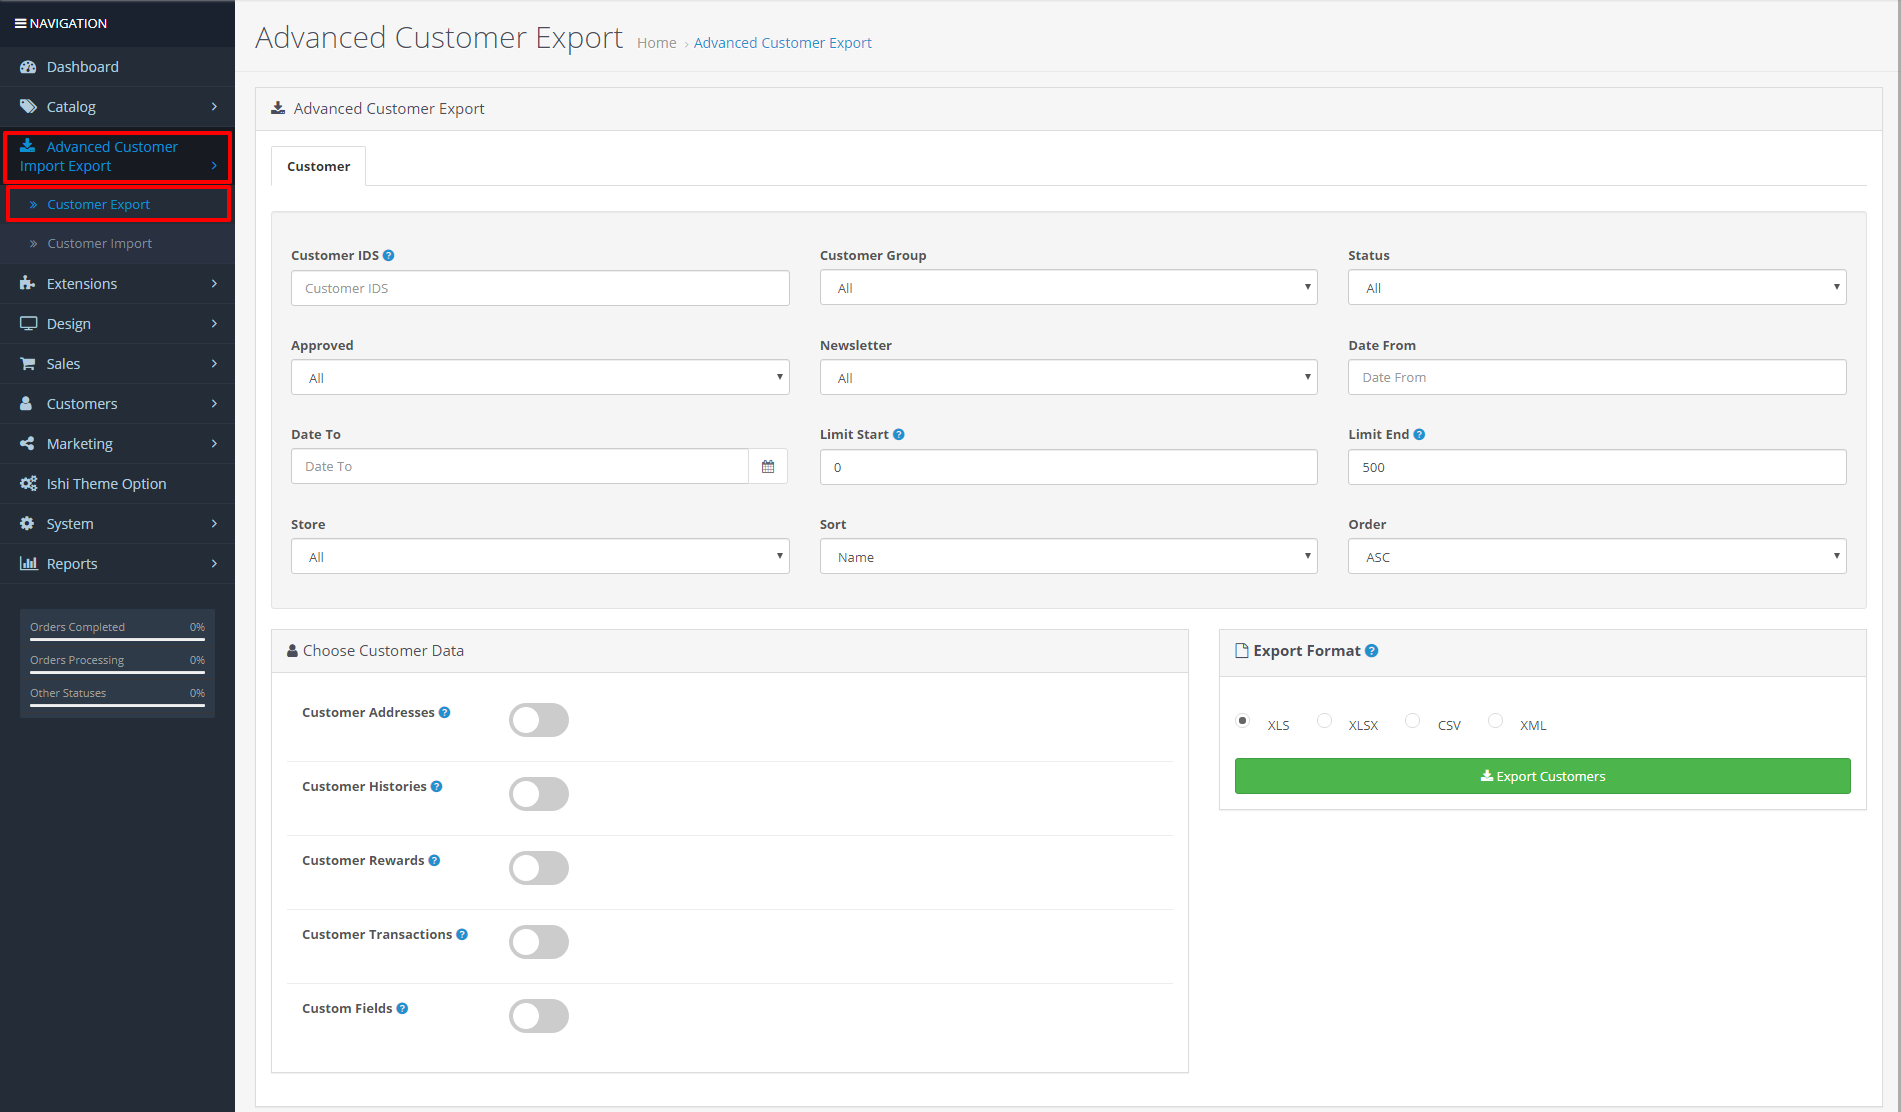Click the Customer IDS help icon
This screenshot has height=1112, width=1901.
click(x=389, y=255)
